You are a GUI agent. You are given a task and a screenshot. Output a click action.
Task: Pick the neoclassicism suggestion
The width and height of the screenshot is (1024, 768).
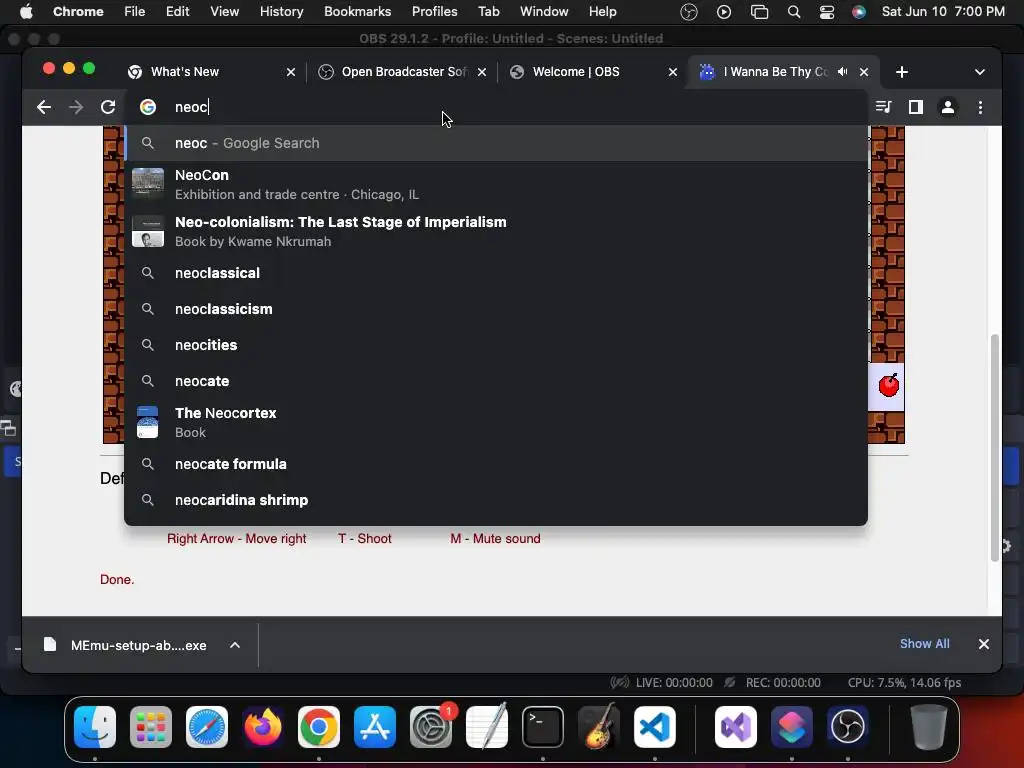[x=496, y=309]
